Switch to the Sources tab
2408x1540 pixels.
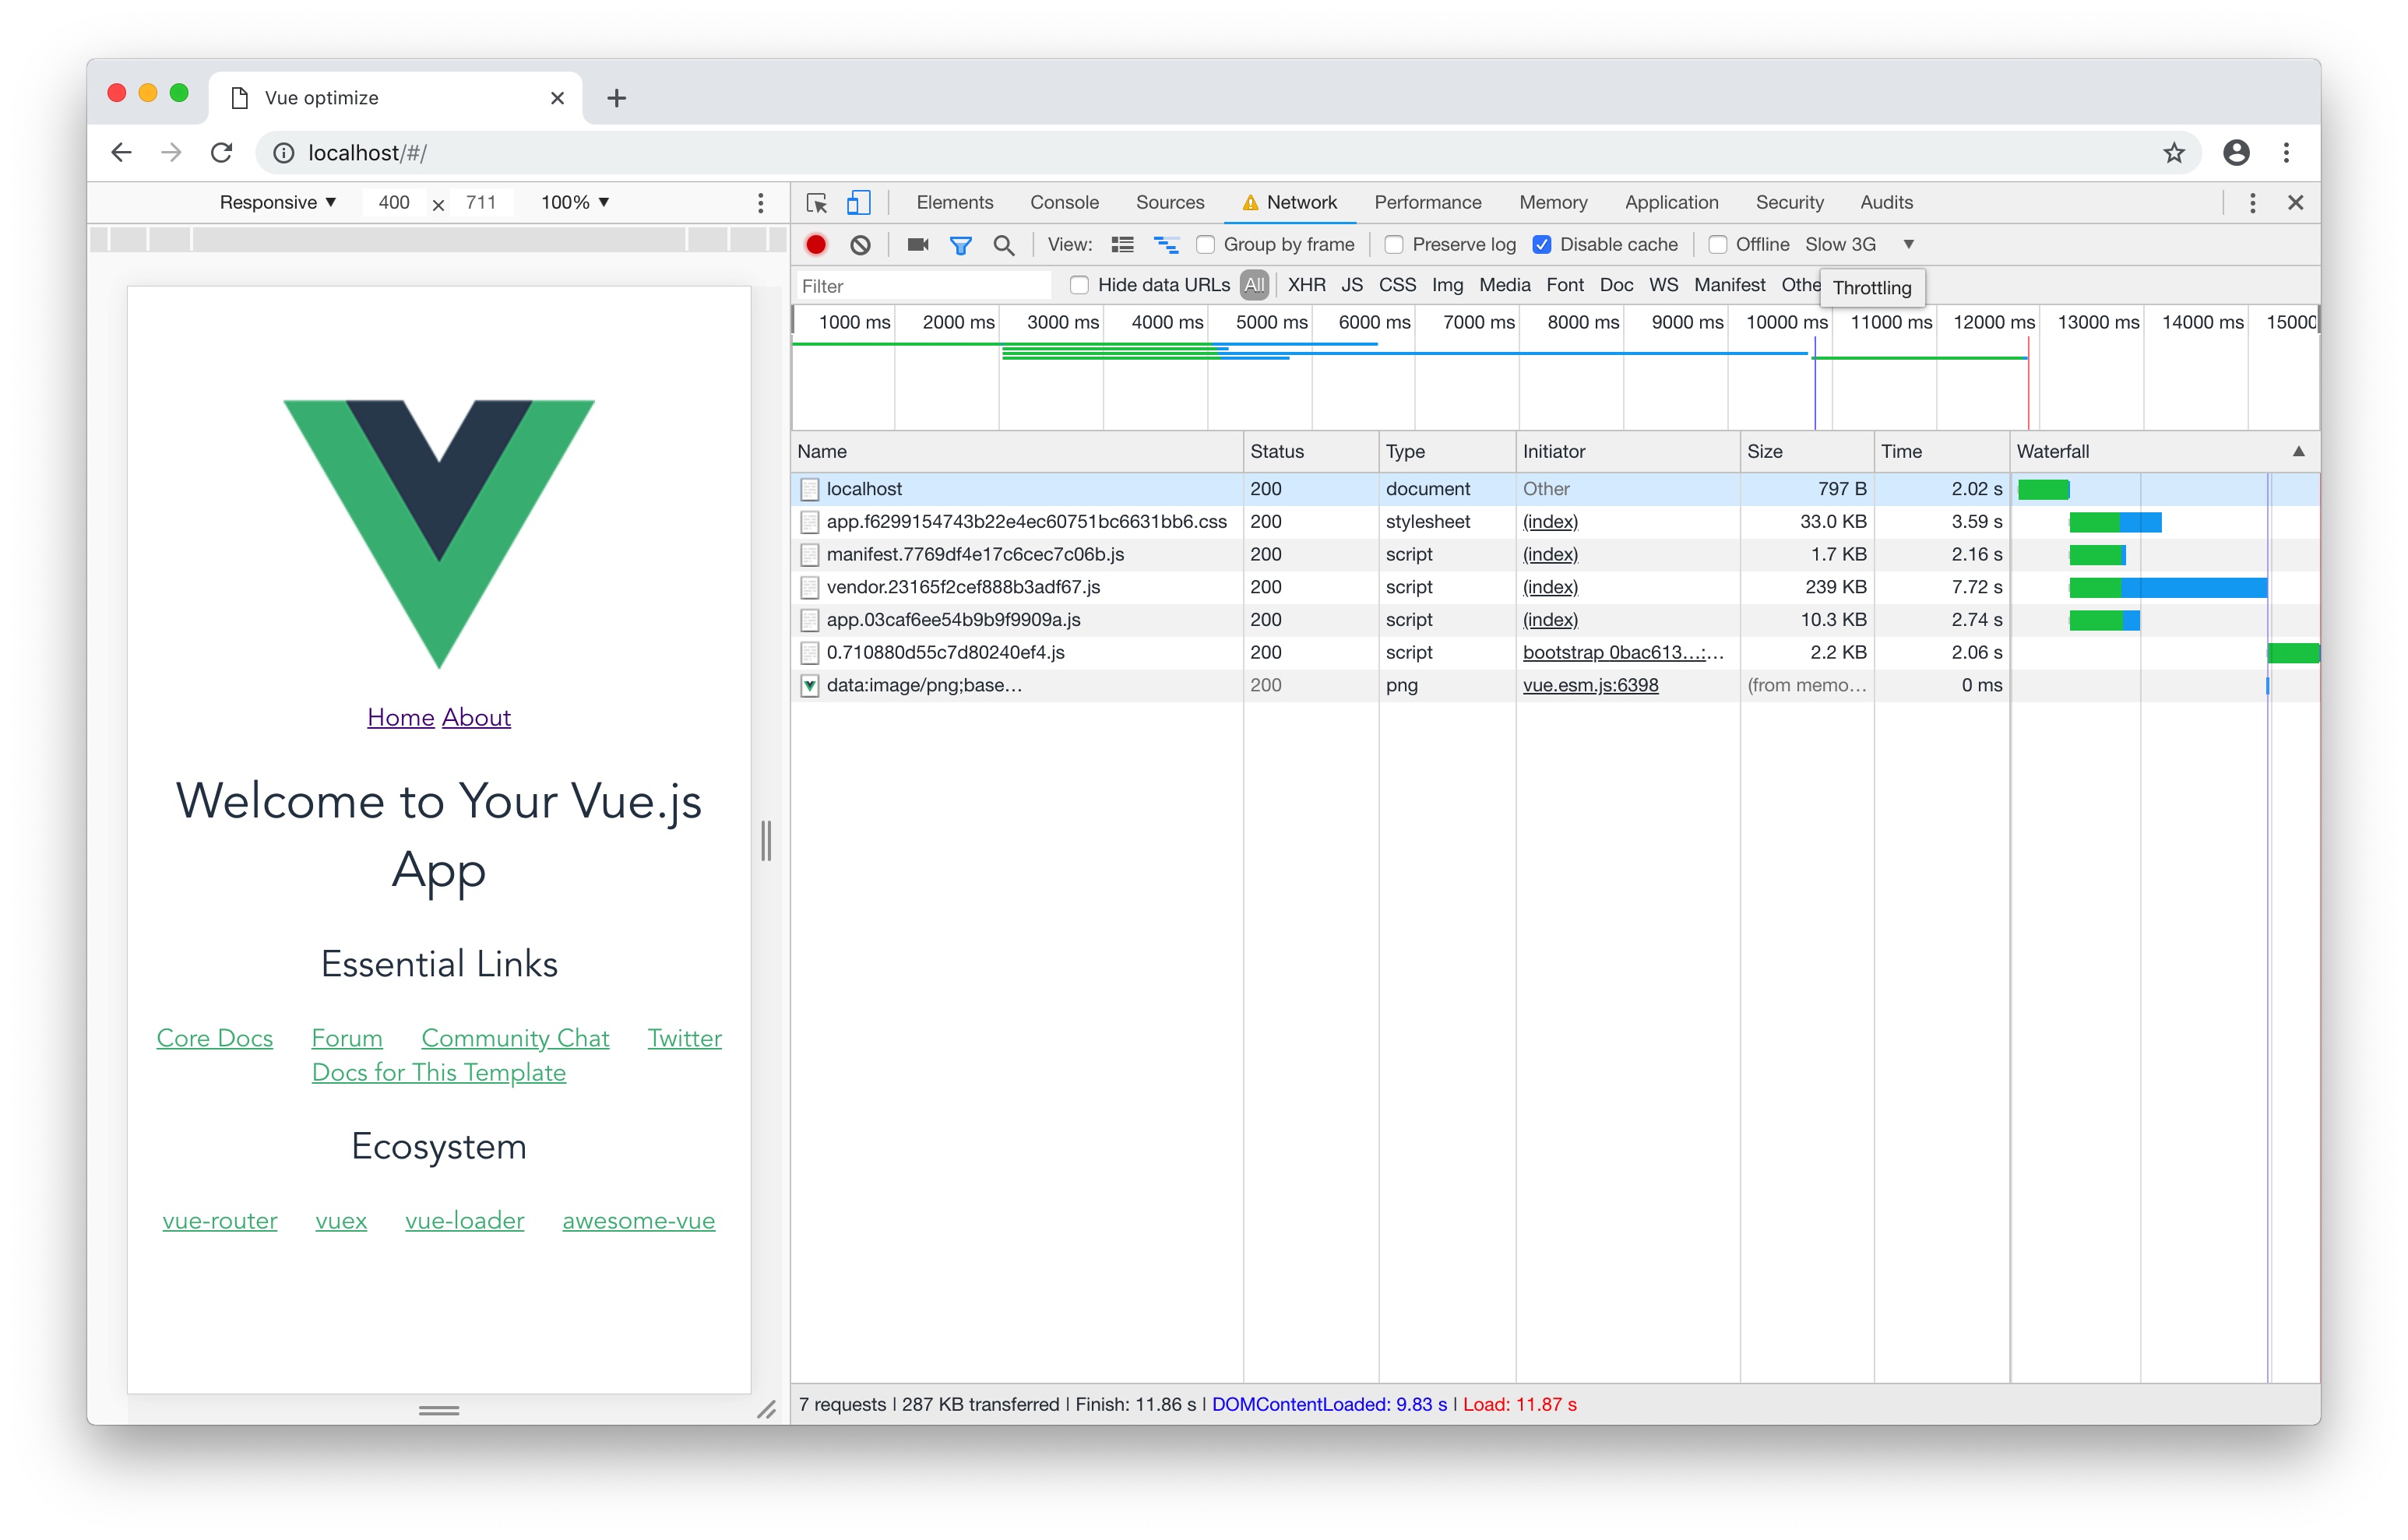[1170, 203]
